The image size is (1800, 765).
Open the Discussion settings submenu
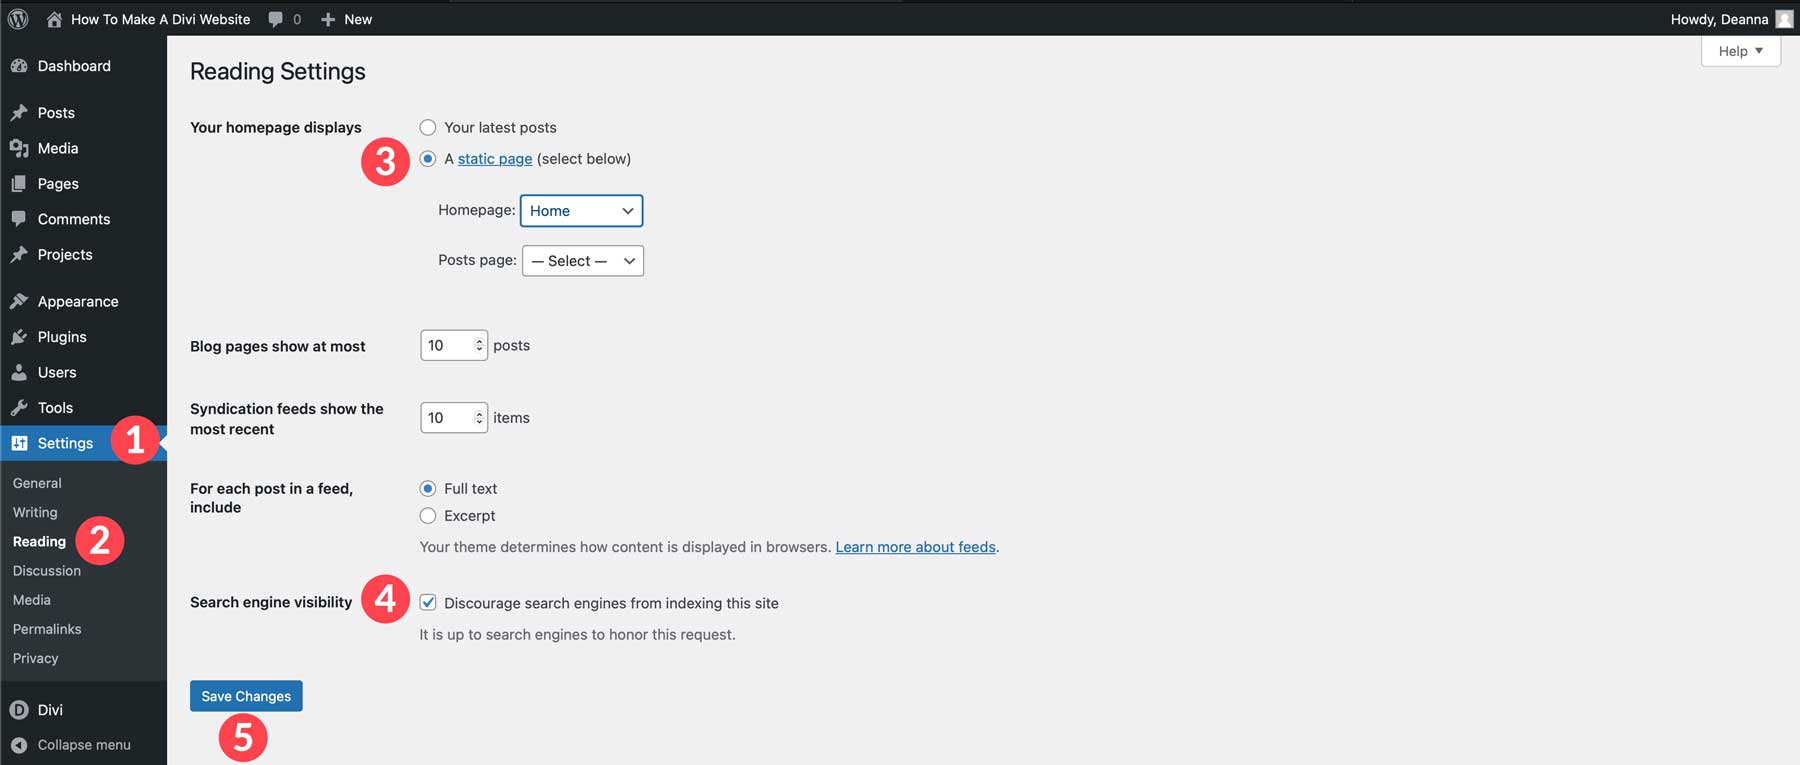47,571
